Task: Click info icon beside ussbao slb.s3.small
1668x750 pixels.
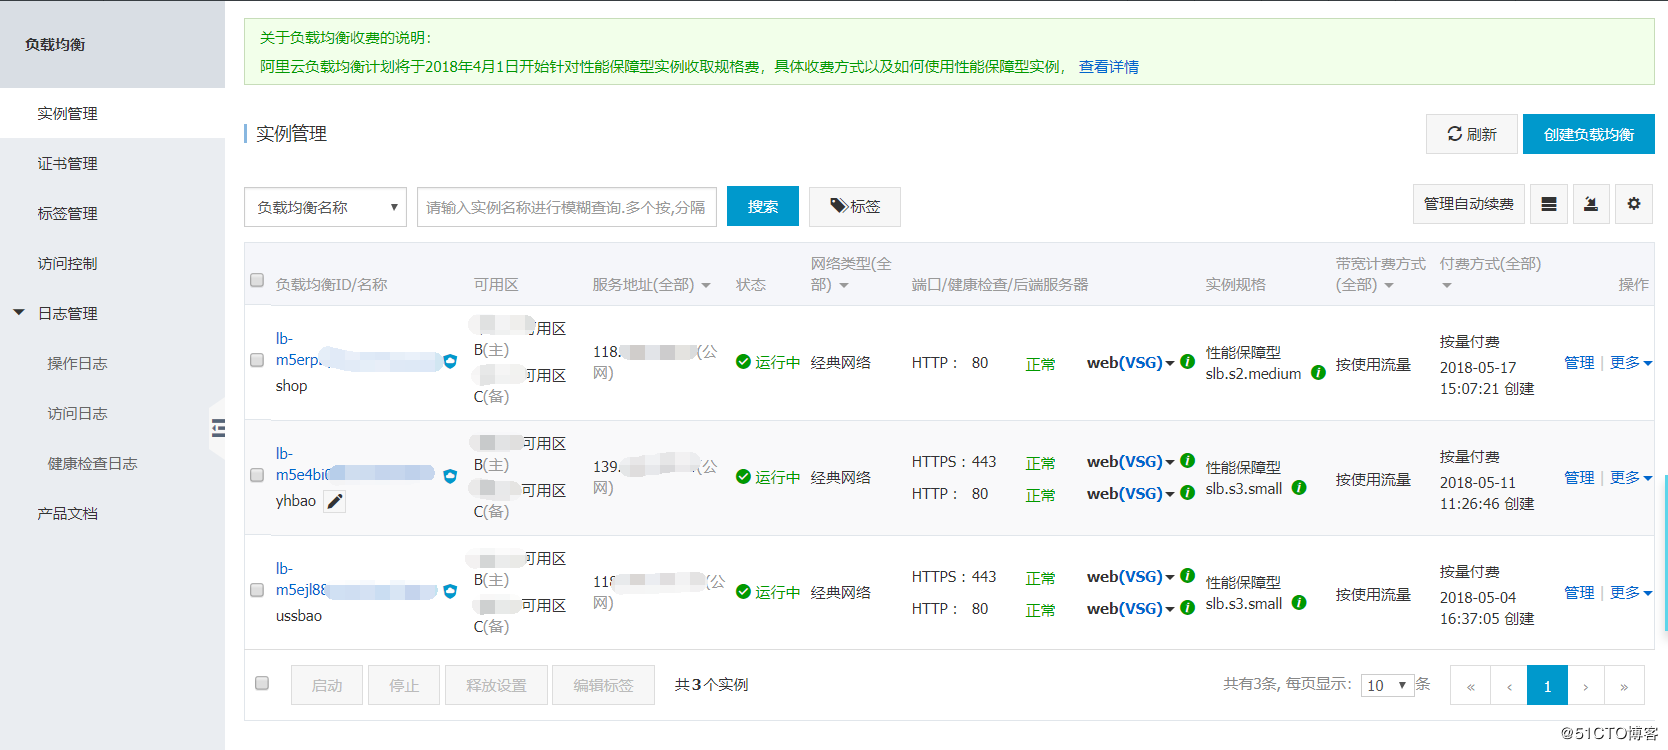Action: pos(1299,603)
